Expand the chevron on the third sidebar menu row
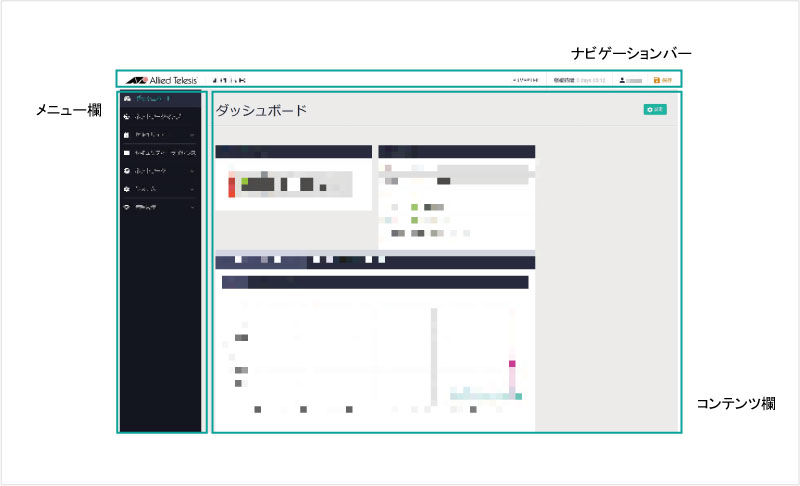Viewport: 800px width, 486px height. [192, 135]
